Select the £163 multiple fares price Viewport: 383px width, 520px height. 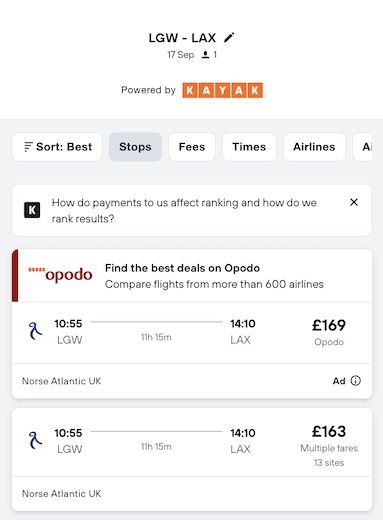click(329, 447)
